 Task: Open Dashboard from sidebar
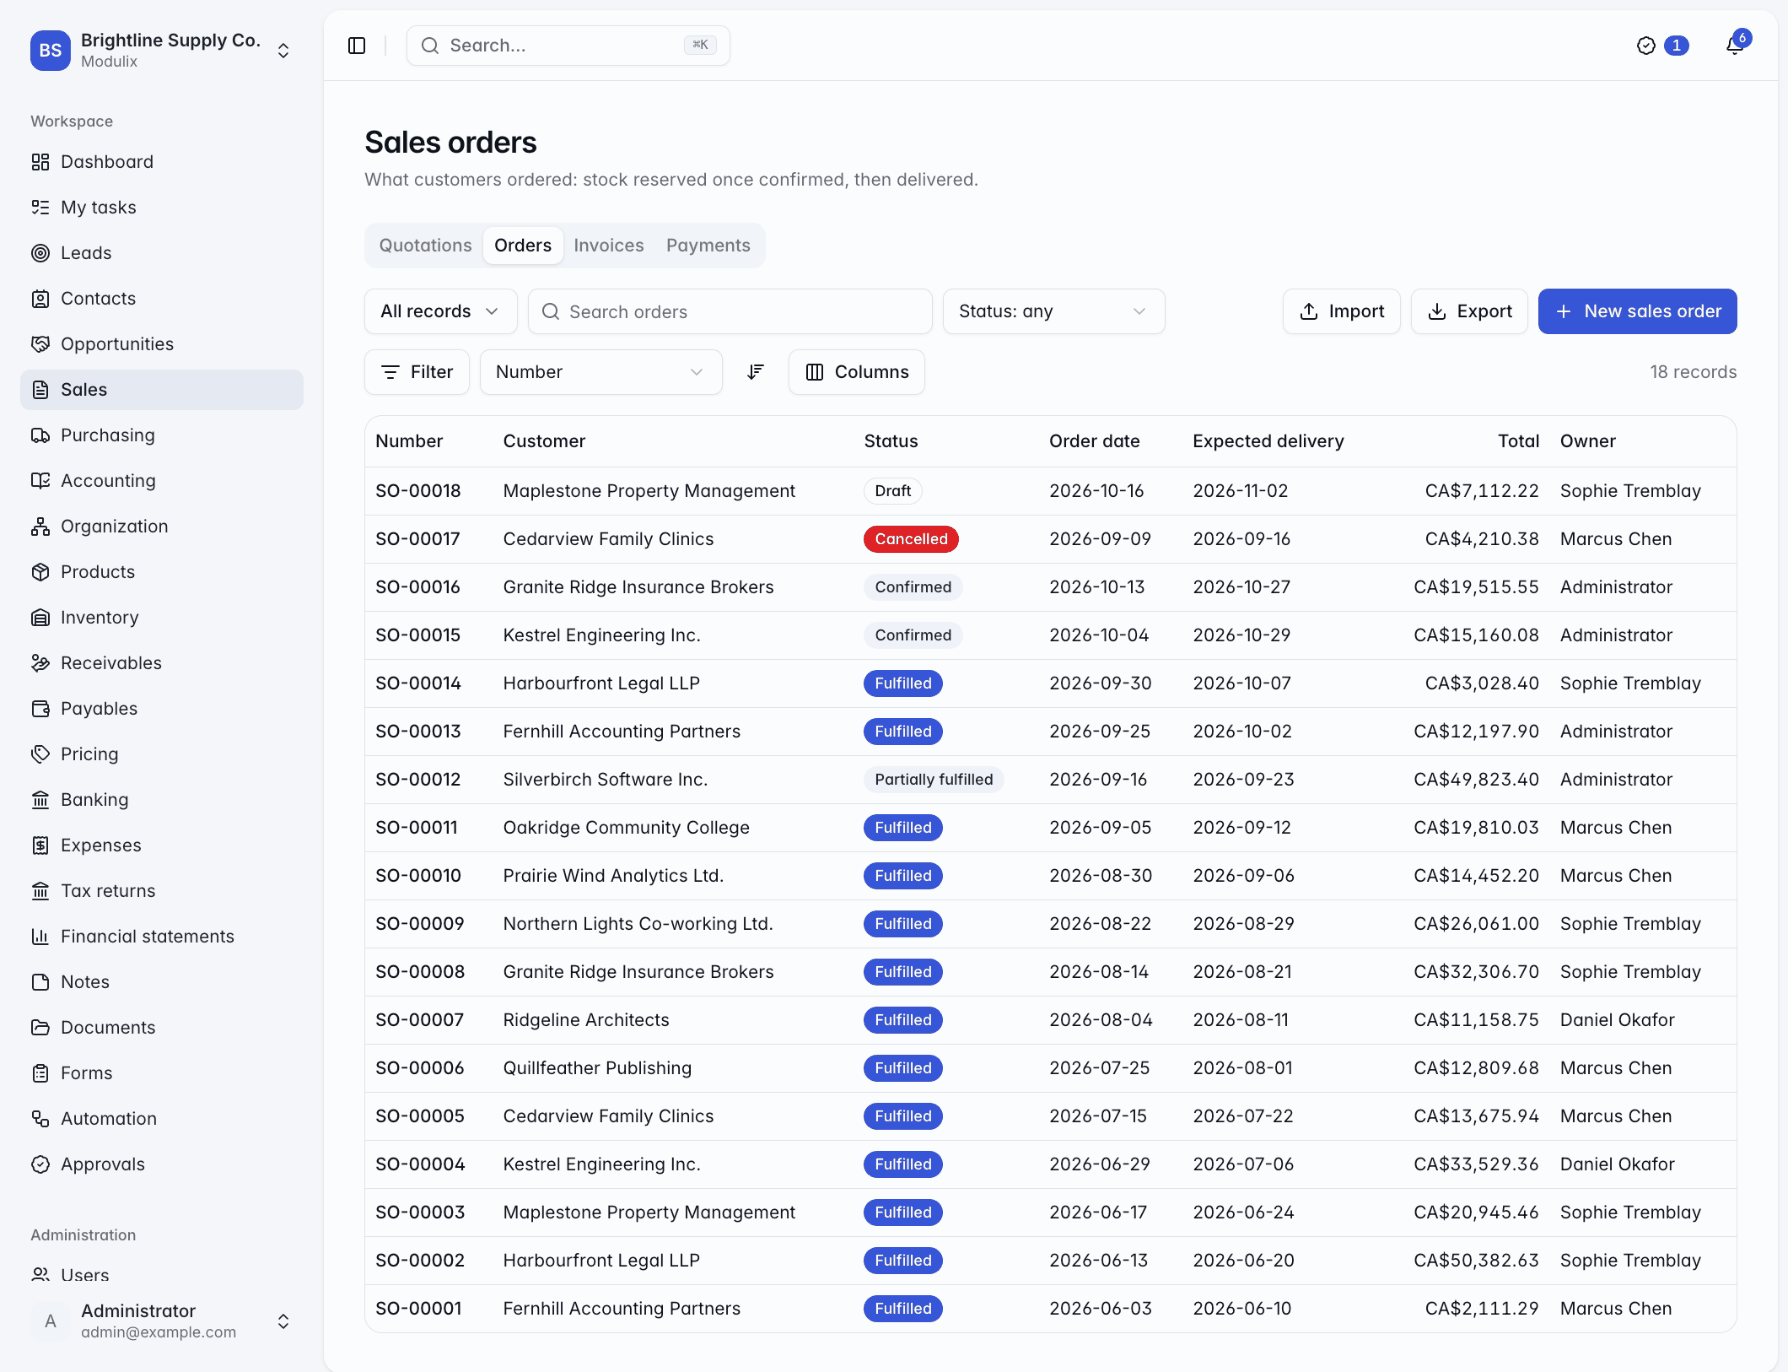click(161, 162)
